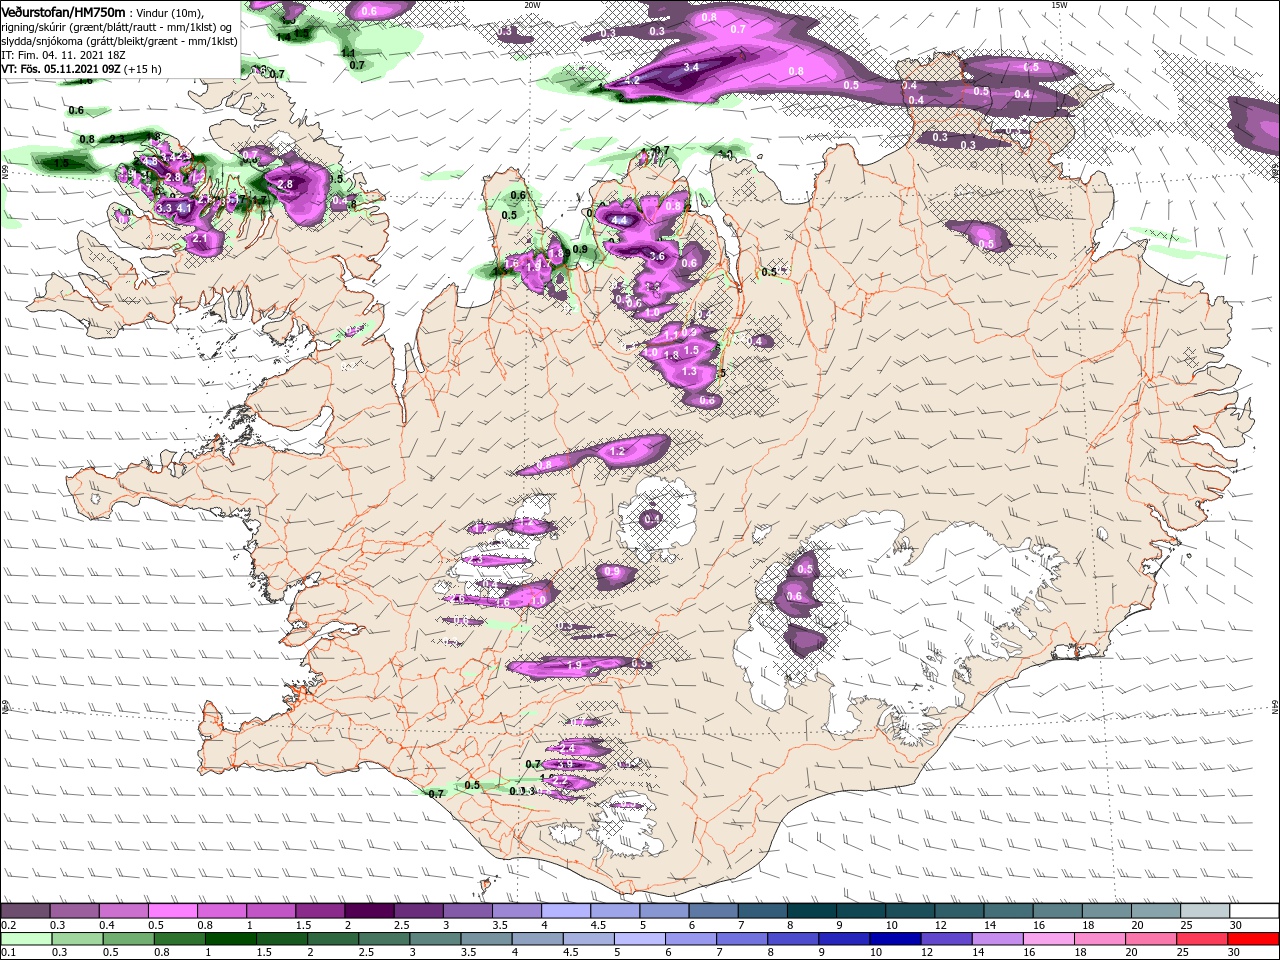Click the 'Veðurstofan/HM750m' map title
1280x960 pixels.
pos(63,11)
